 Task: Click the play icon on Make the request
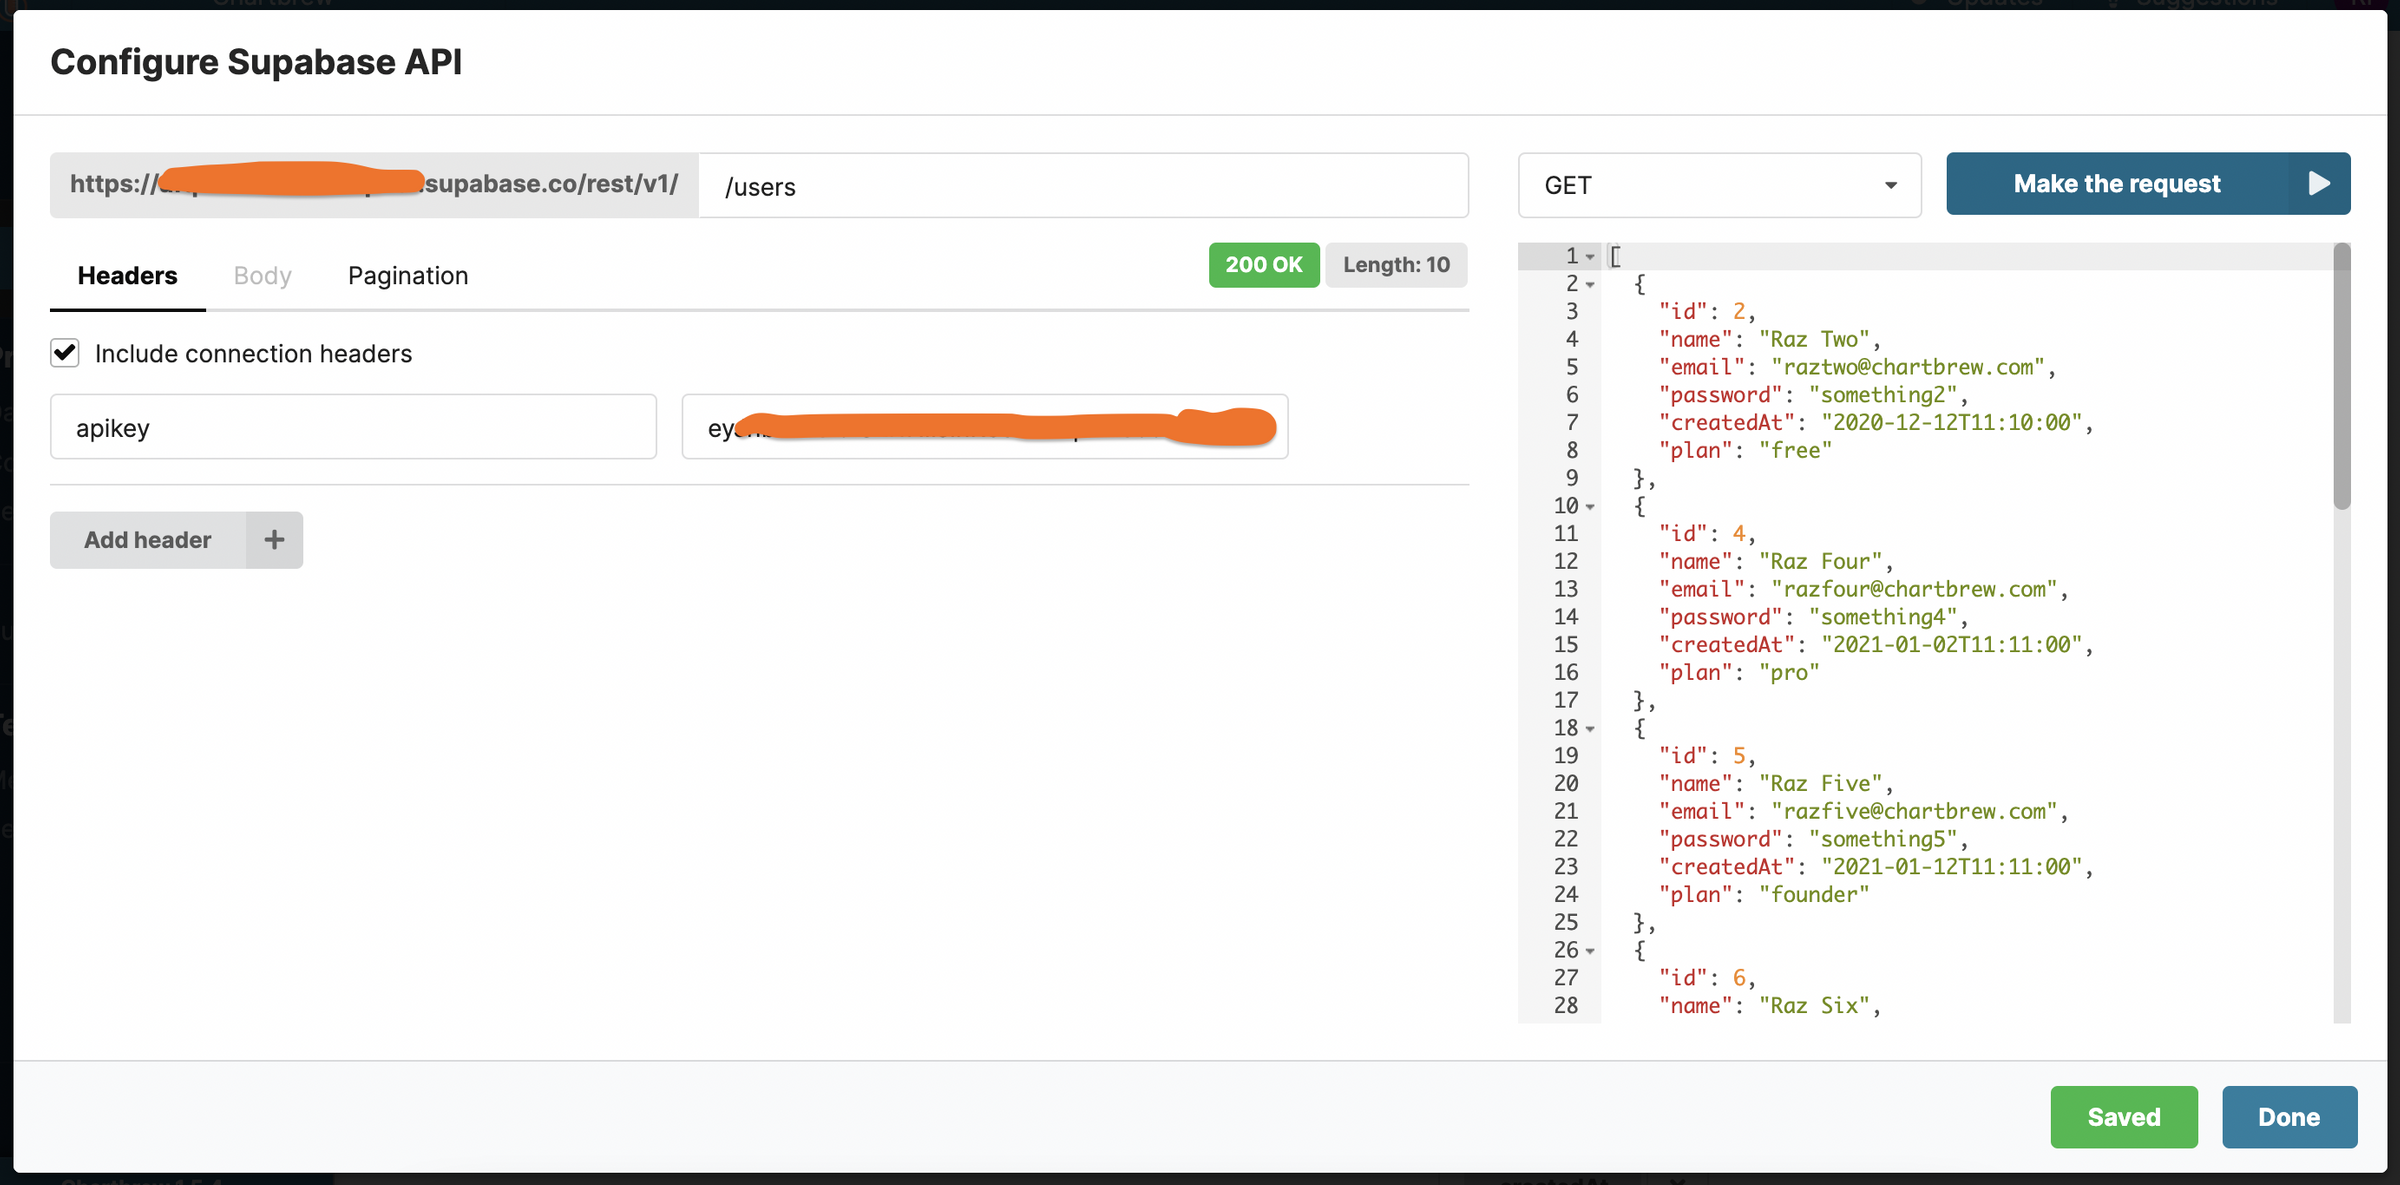point(2321,183)
